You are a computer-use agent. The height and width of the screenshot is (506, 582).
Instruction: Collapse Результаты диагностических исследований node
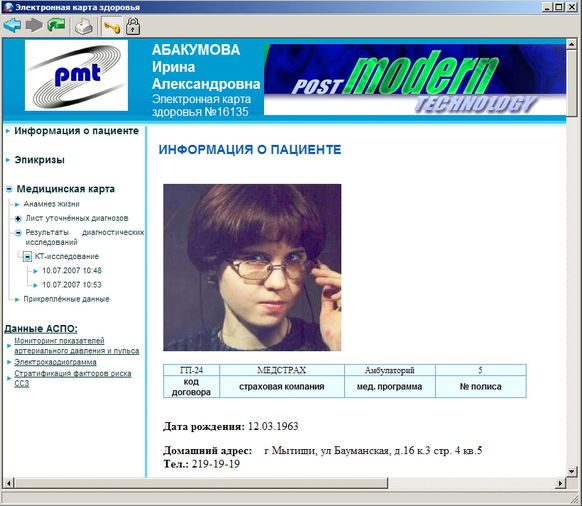pyautogui.click(x=18, y=233)
